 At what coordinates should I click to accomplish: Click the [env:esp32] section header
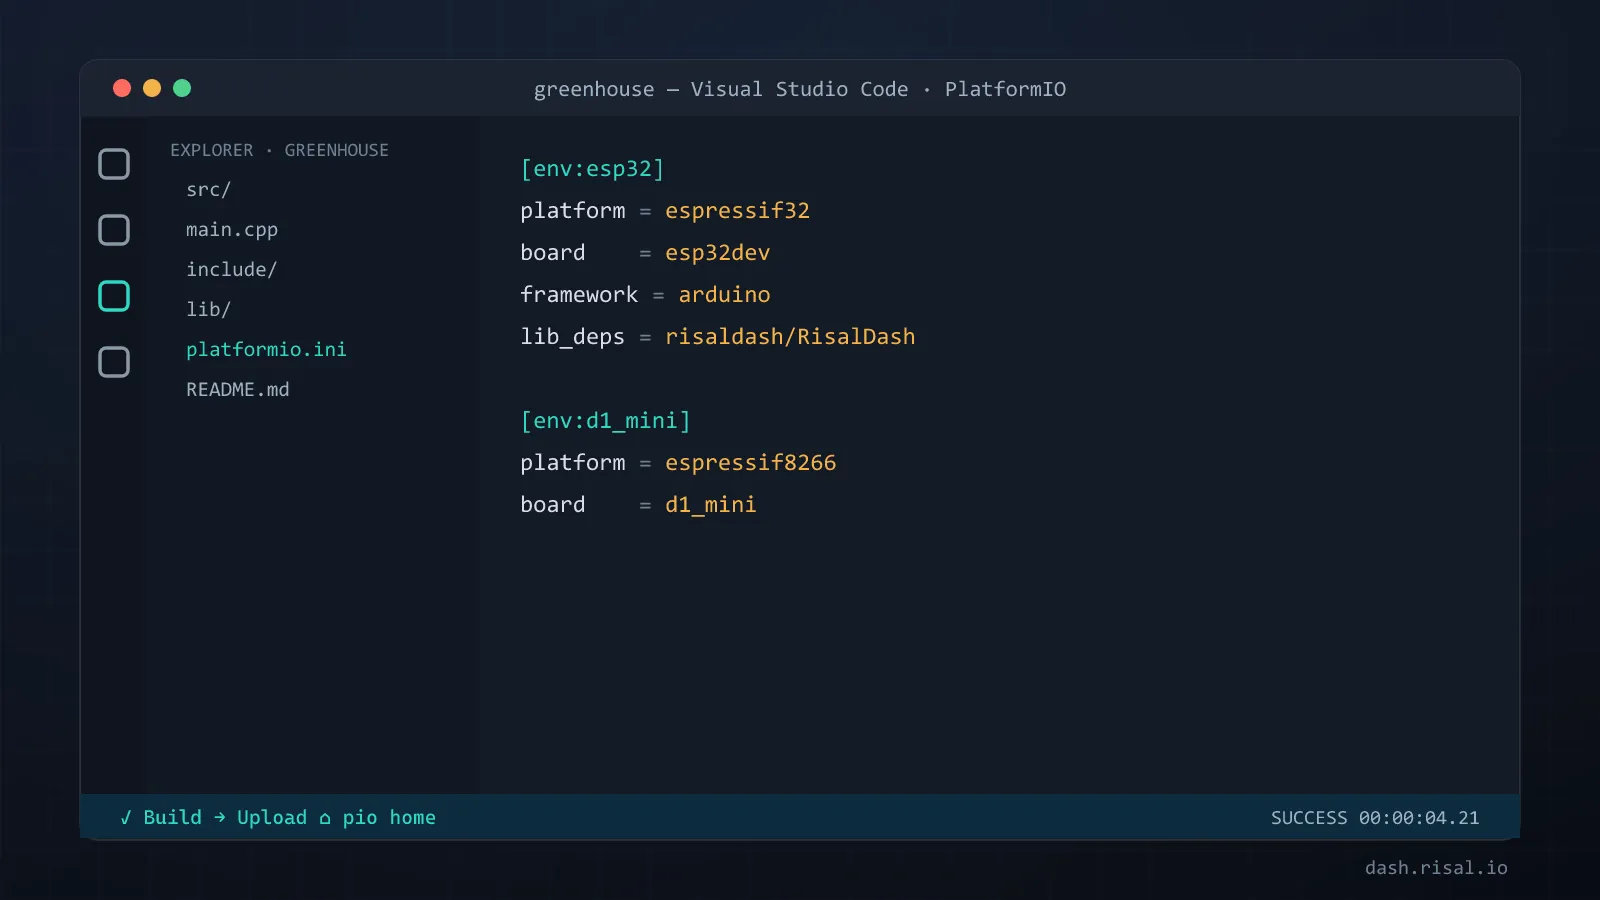(x=592, y=169)
